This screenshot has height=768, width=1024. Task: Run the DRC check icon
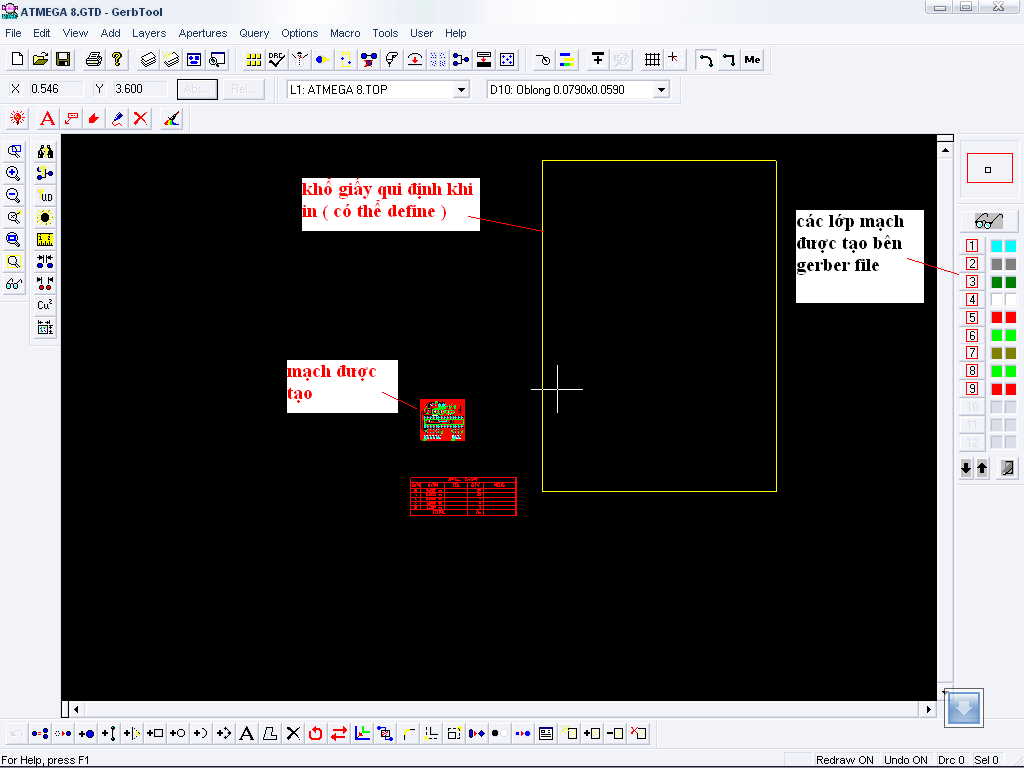276,59
